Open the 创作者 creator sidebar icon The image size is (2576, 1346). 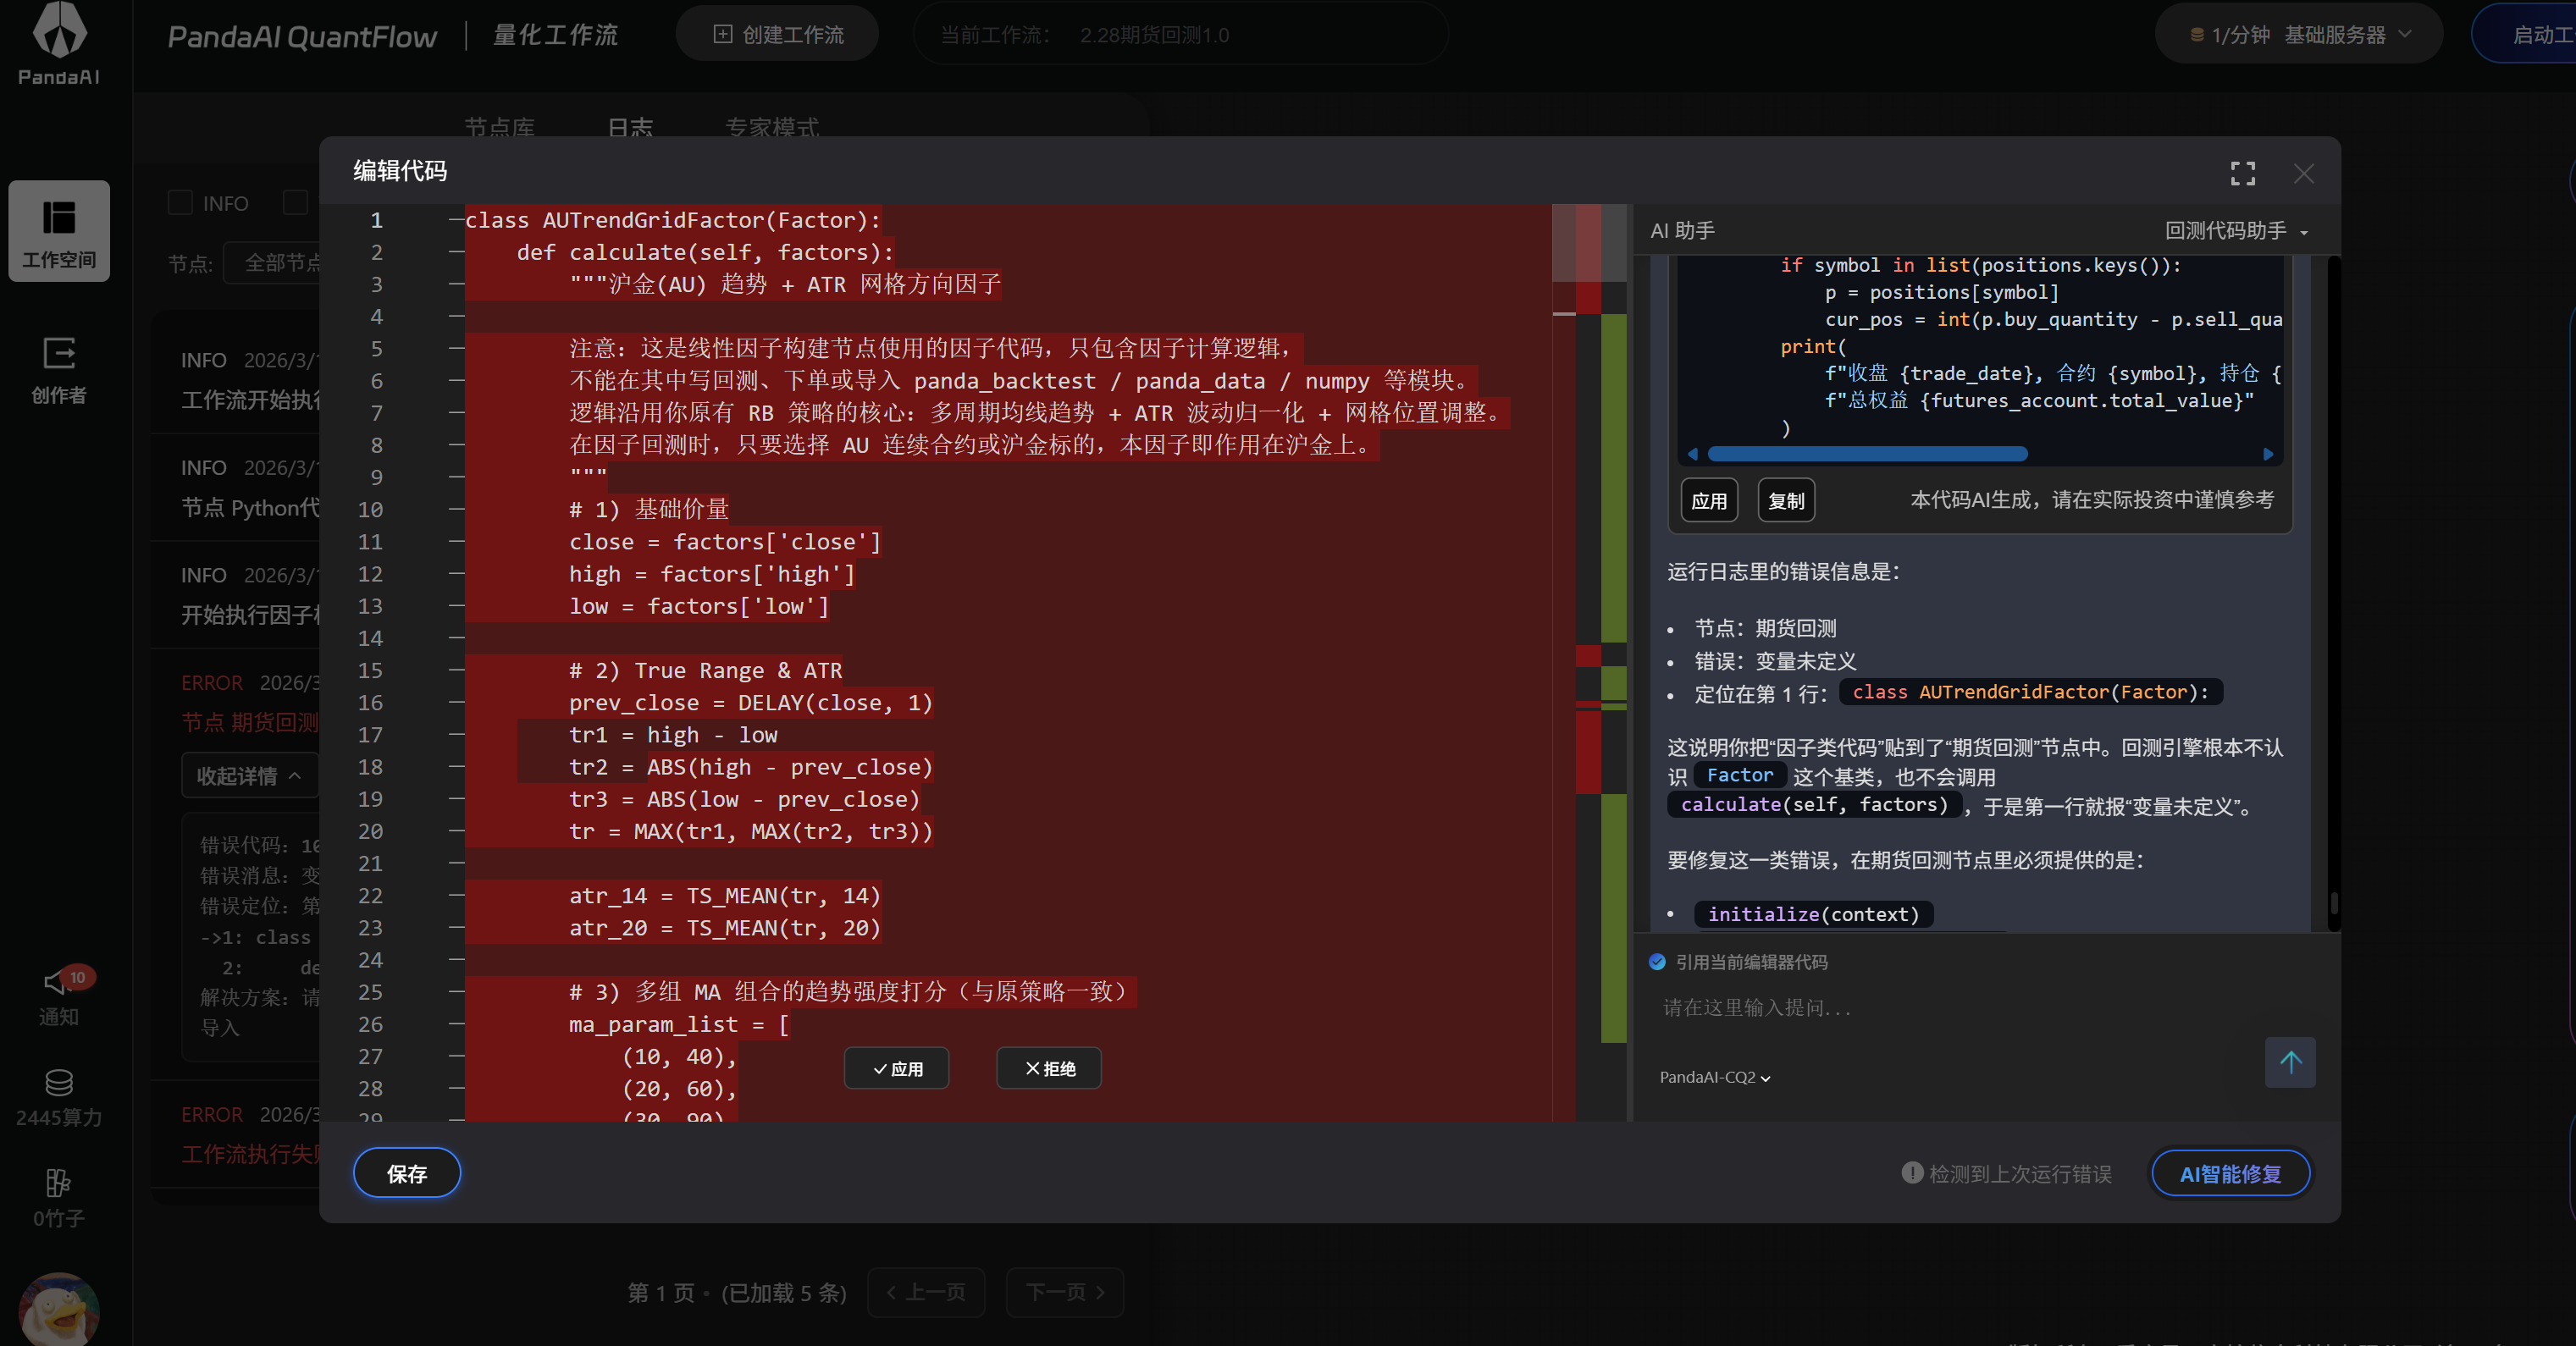59,369
